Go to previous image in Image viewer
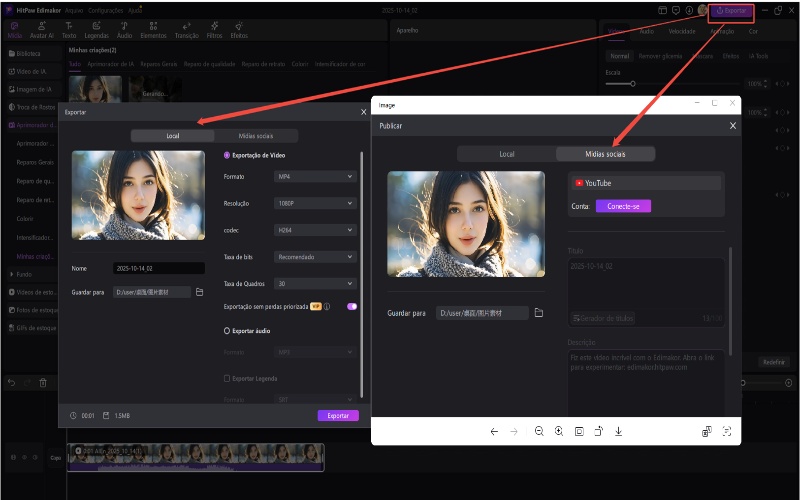This screenshot has height=500, width=800. [x=494, y=432]
